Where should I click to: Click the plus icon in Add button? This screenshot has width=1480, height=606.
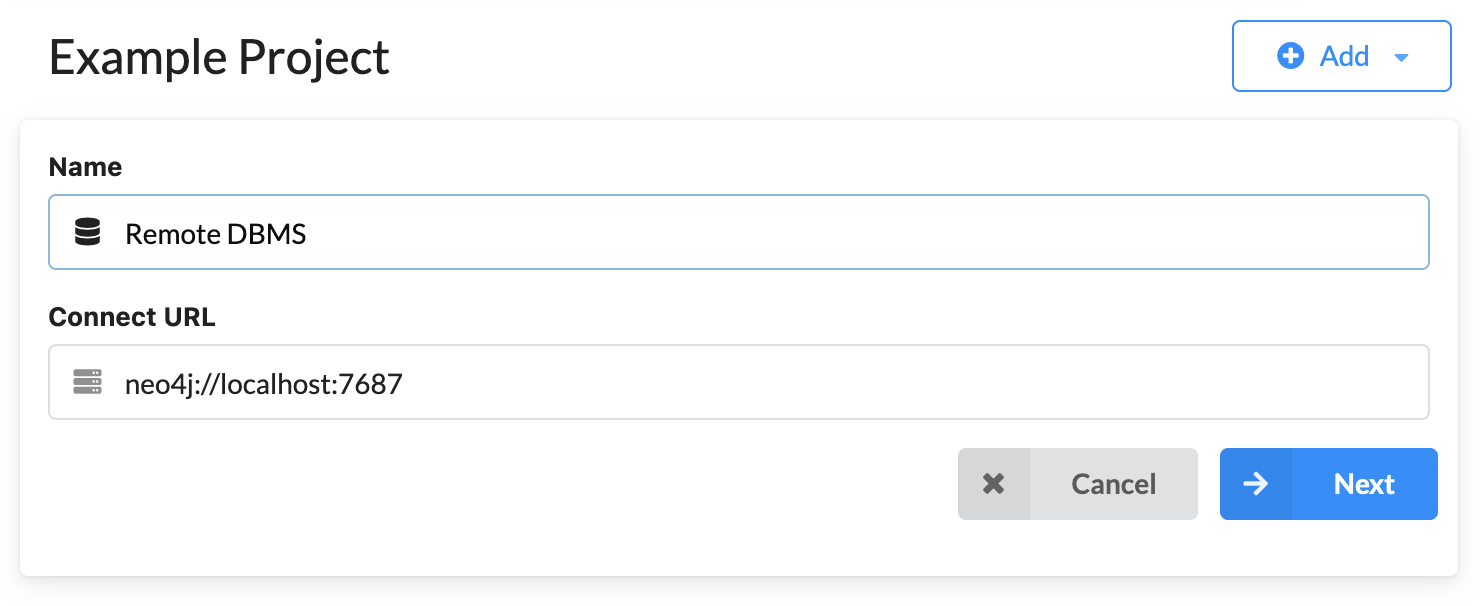click(x=1291, y=56)
